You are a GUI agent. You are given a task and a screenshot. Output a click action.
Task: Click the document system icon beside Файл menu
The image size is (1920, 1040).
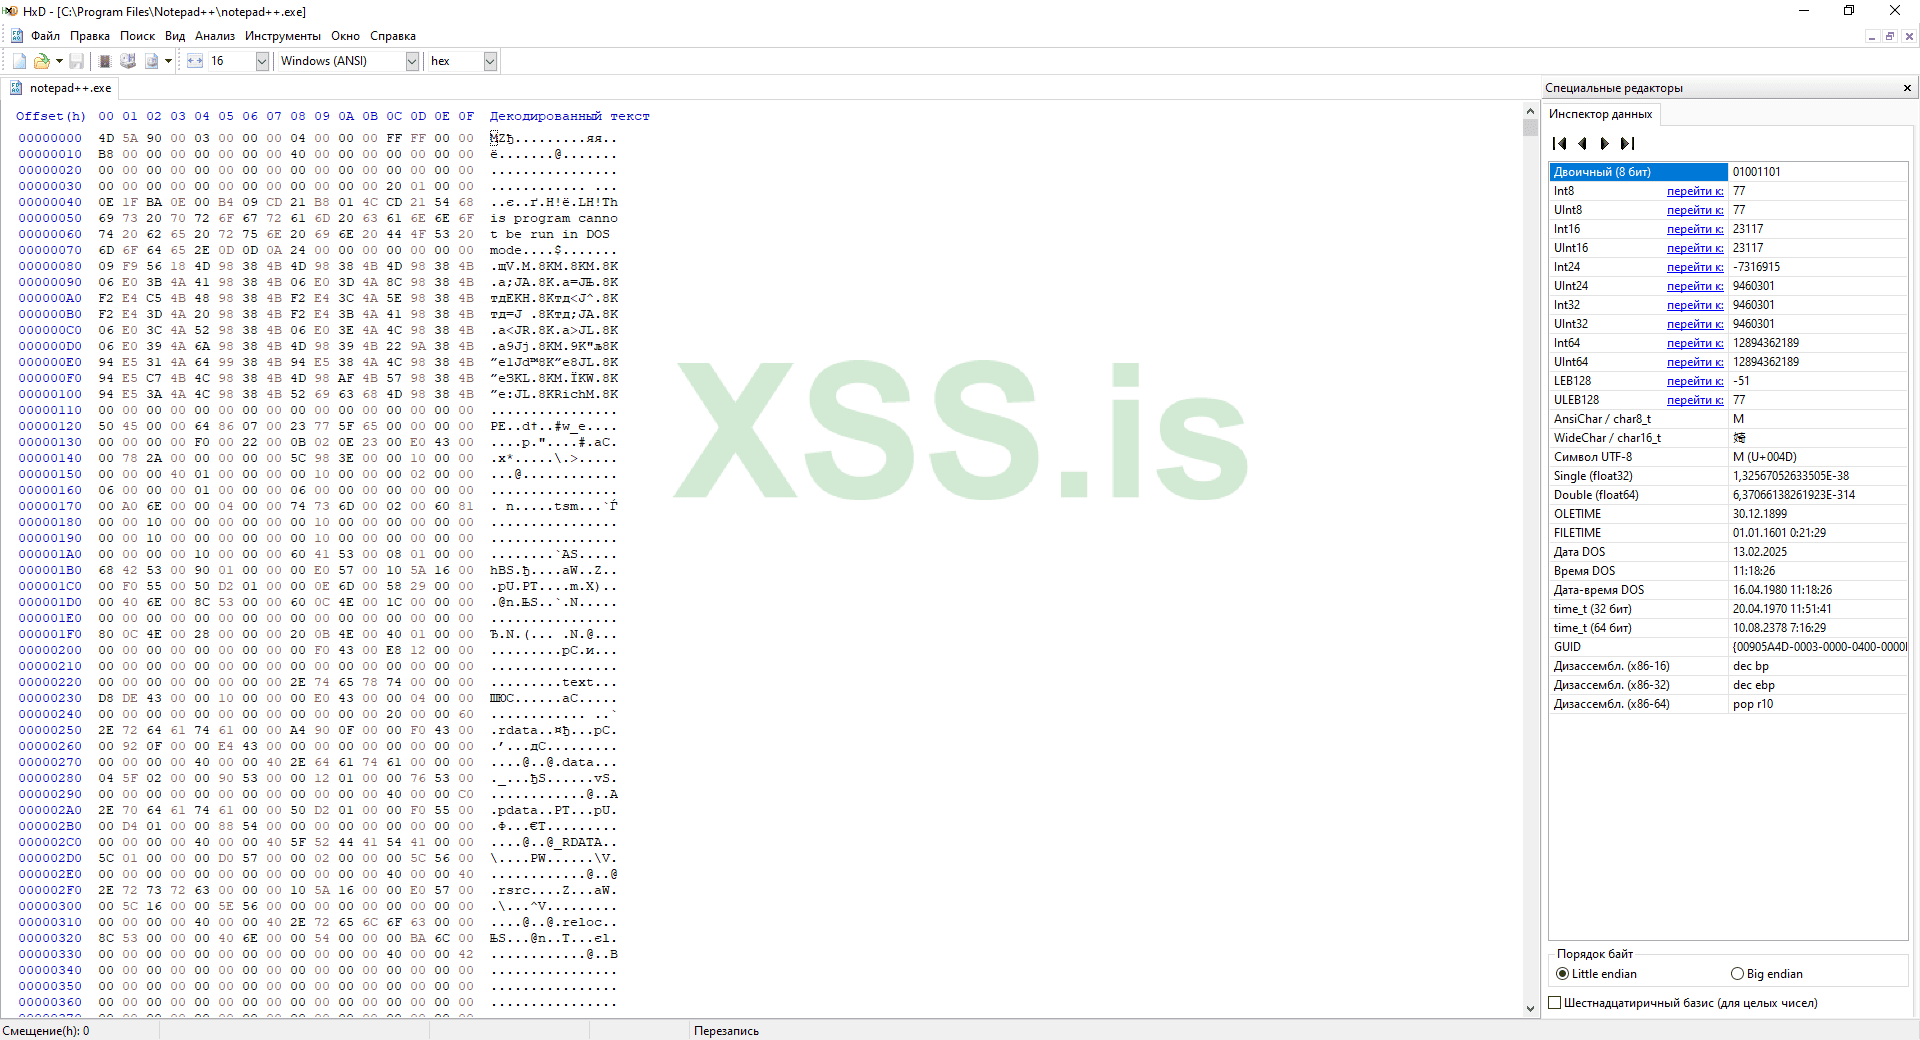coord(17,36)
